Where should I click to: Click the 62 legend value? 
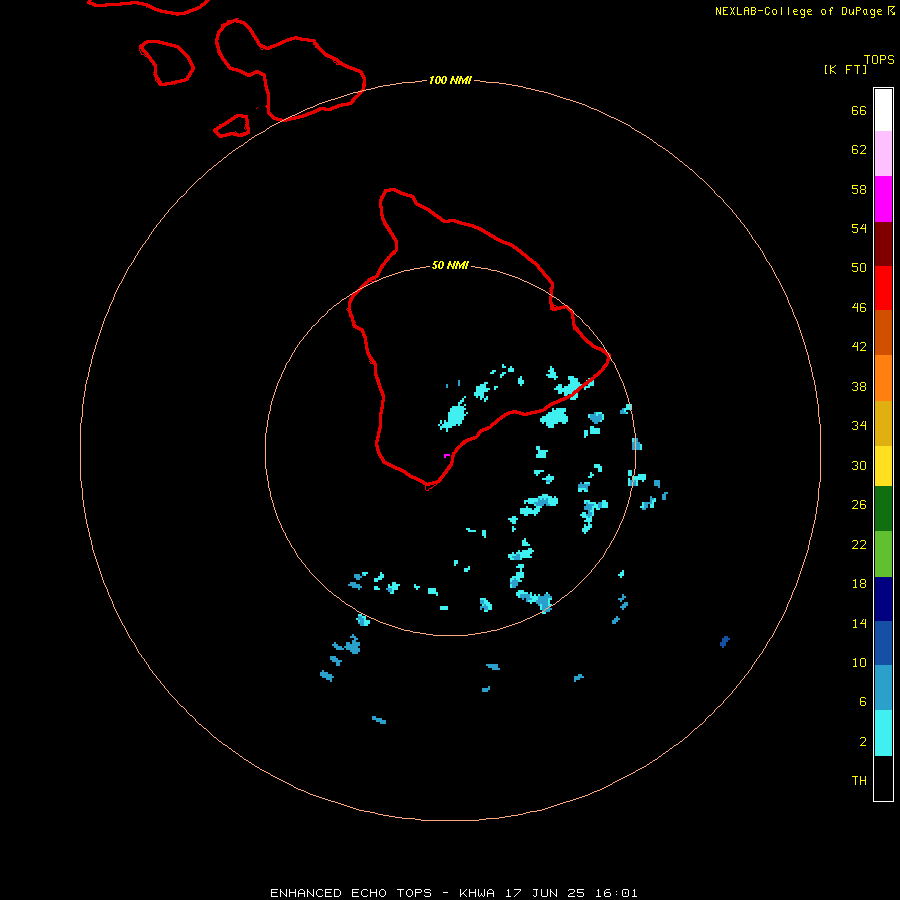pyautogui.click(x=859, y=149)
